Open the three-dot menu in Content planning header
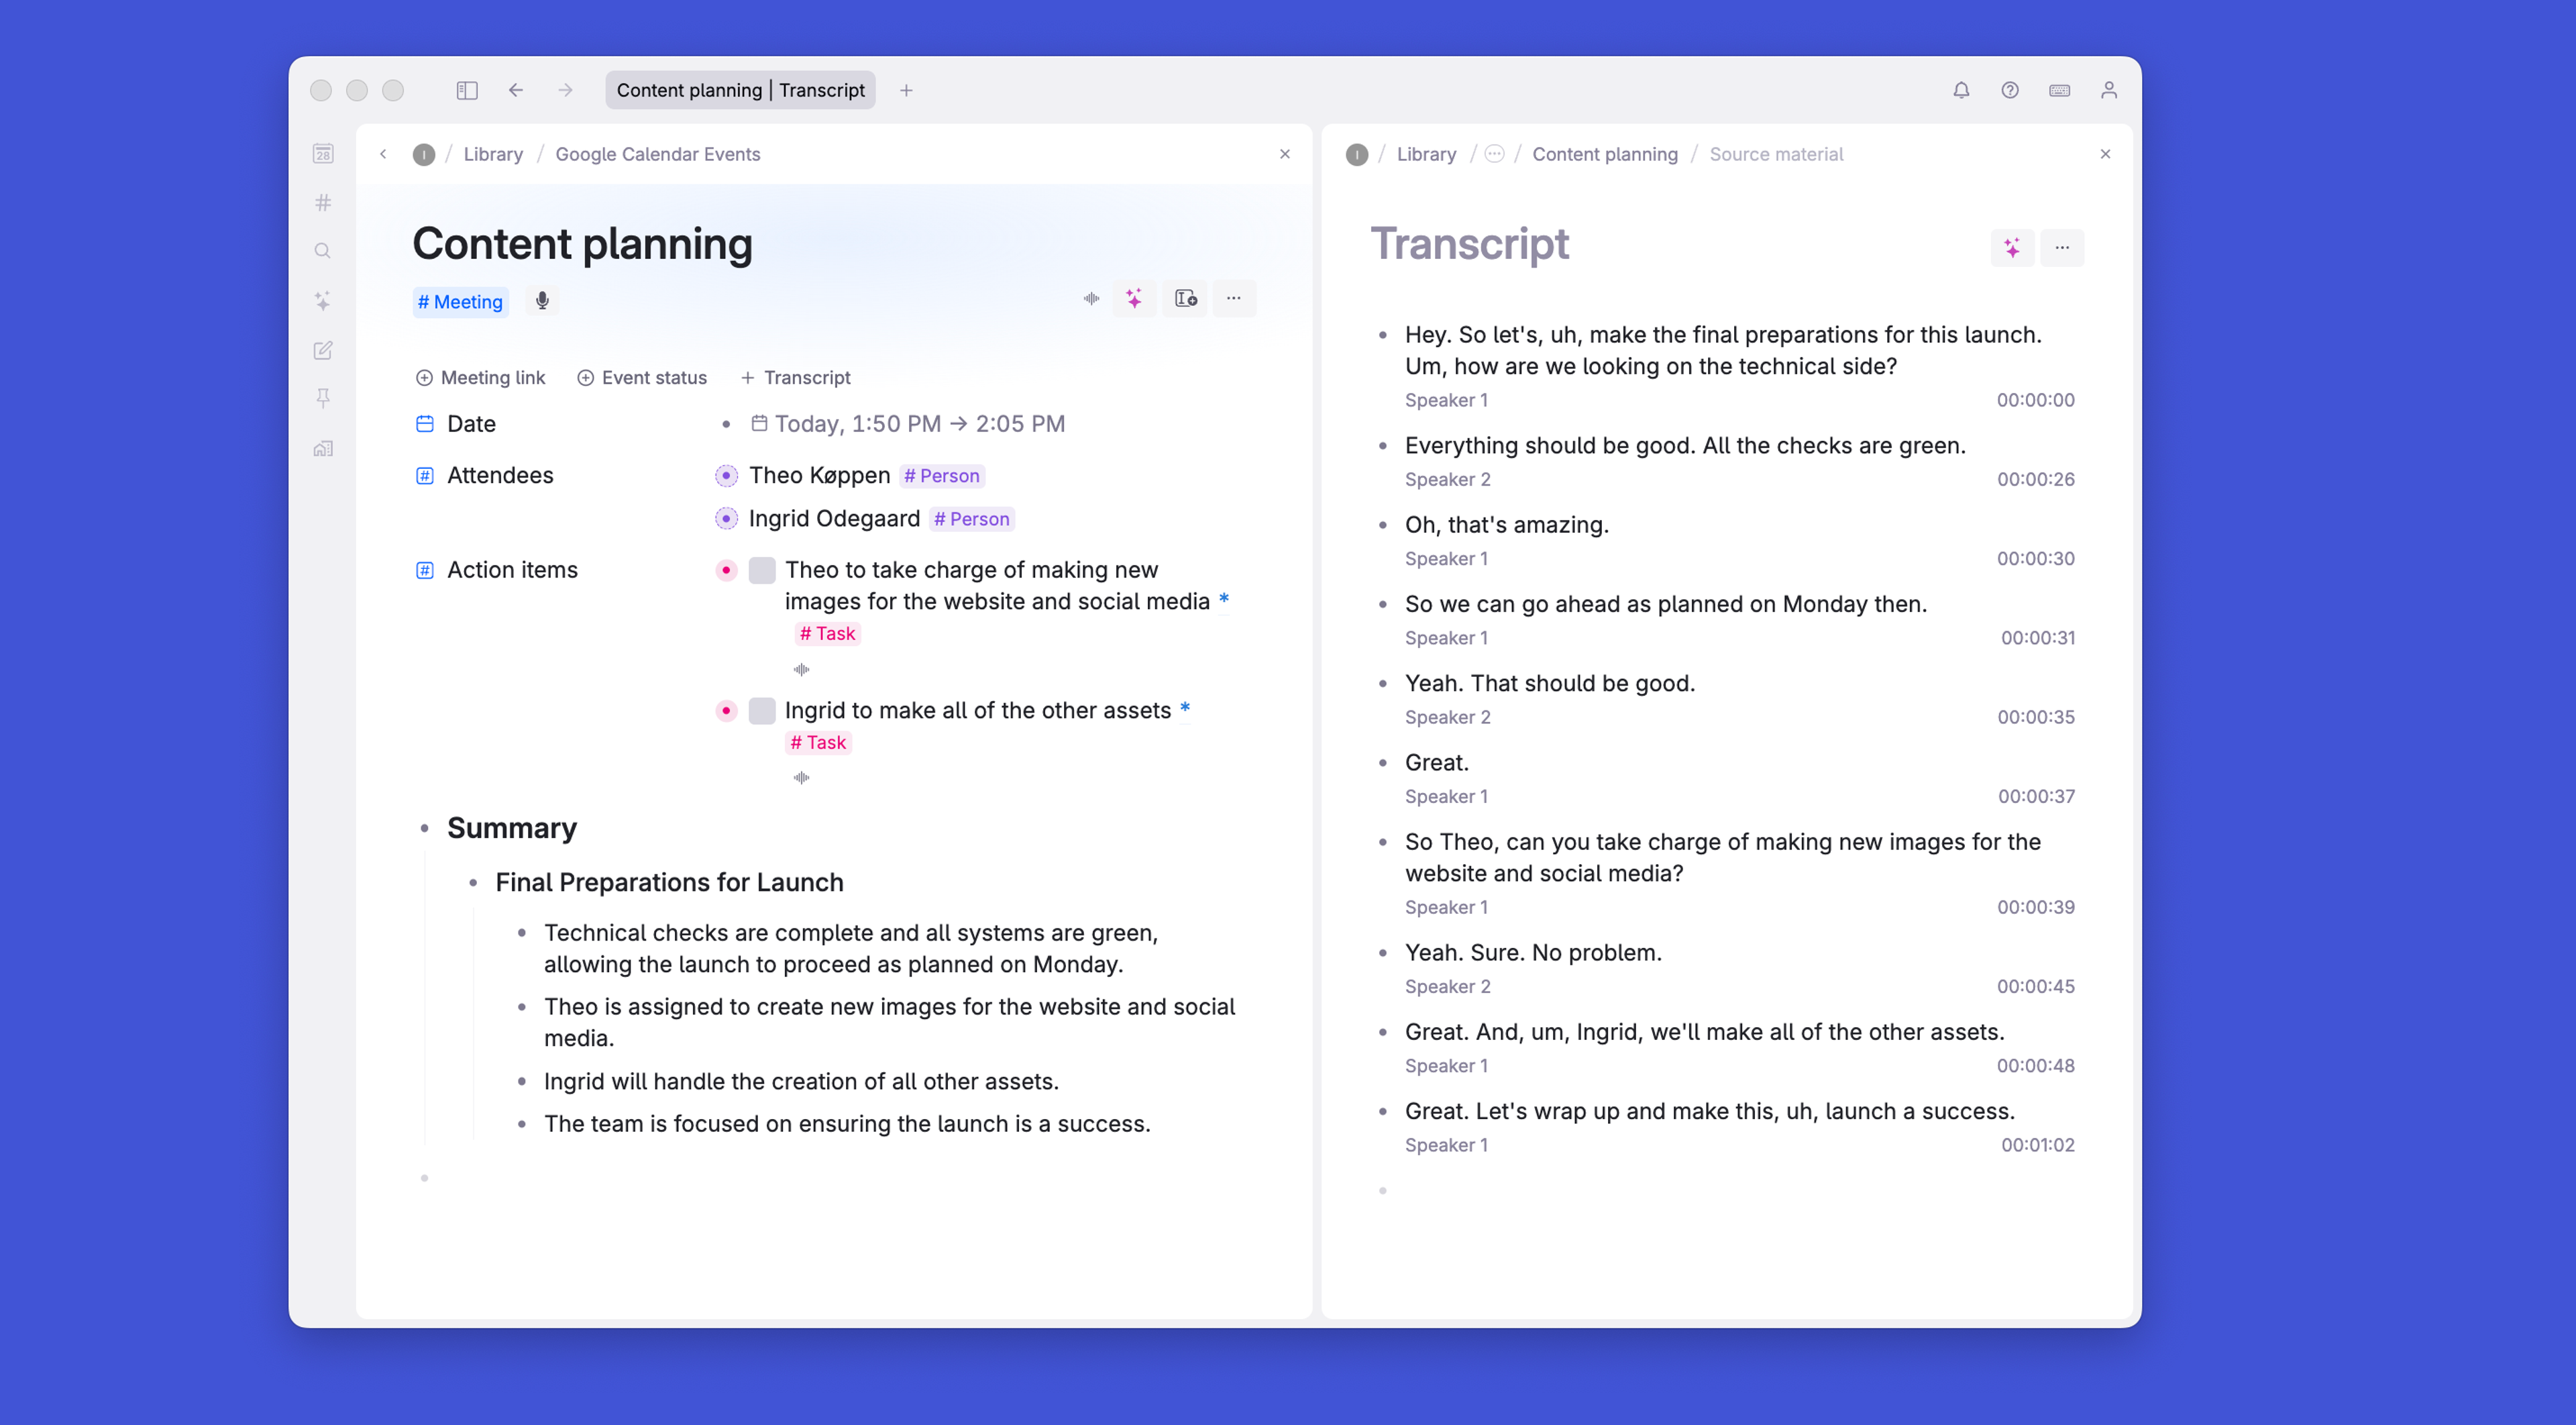This screenshot has width=2576, height=1425. [x=1234, y=299]
